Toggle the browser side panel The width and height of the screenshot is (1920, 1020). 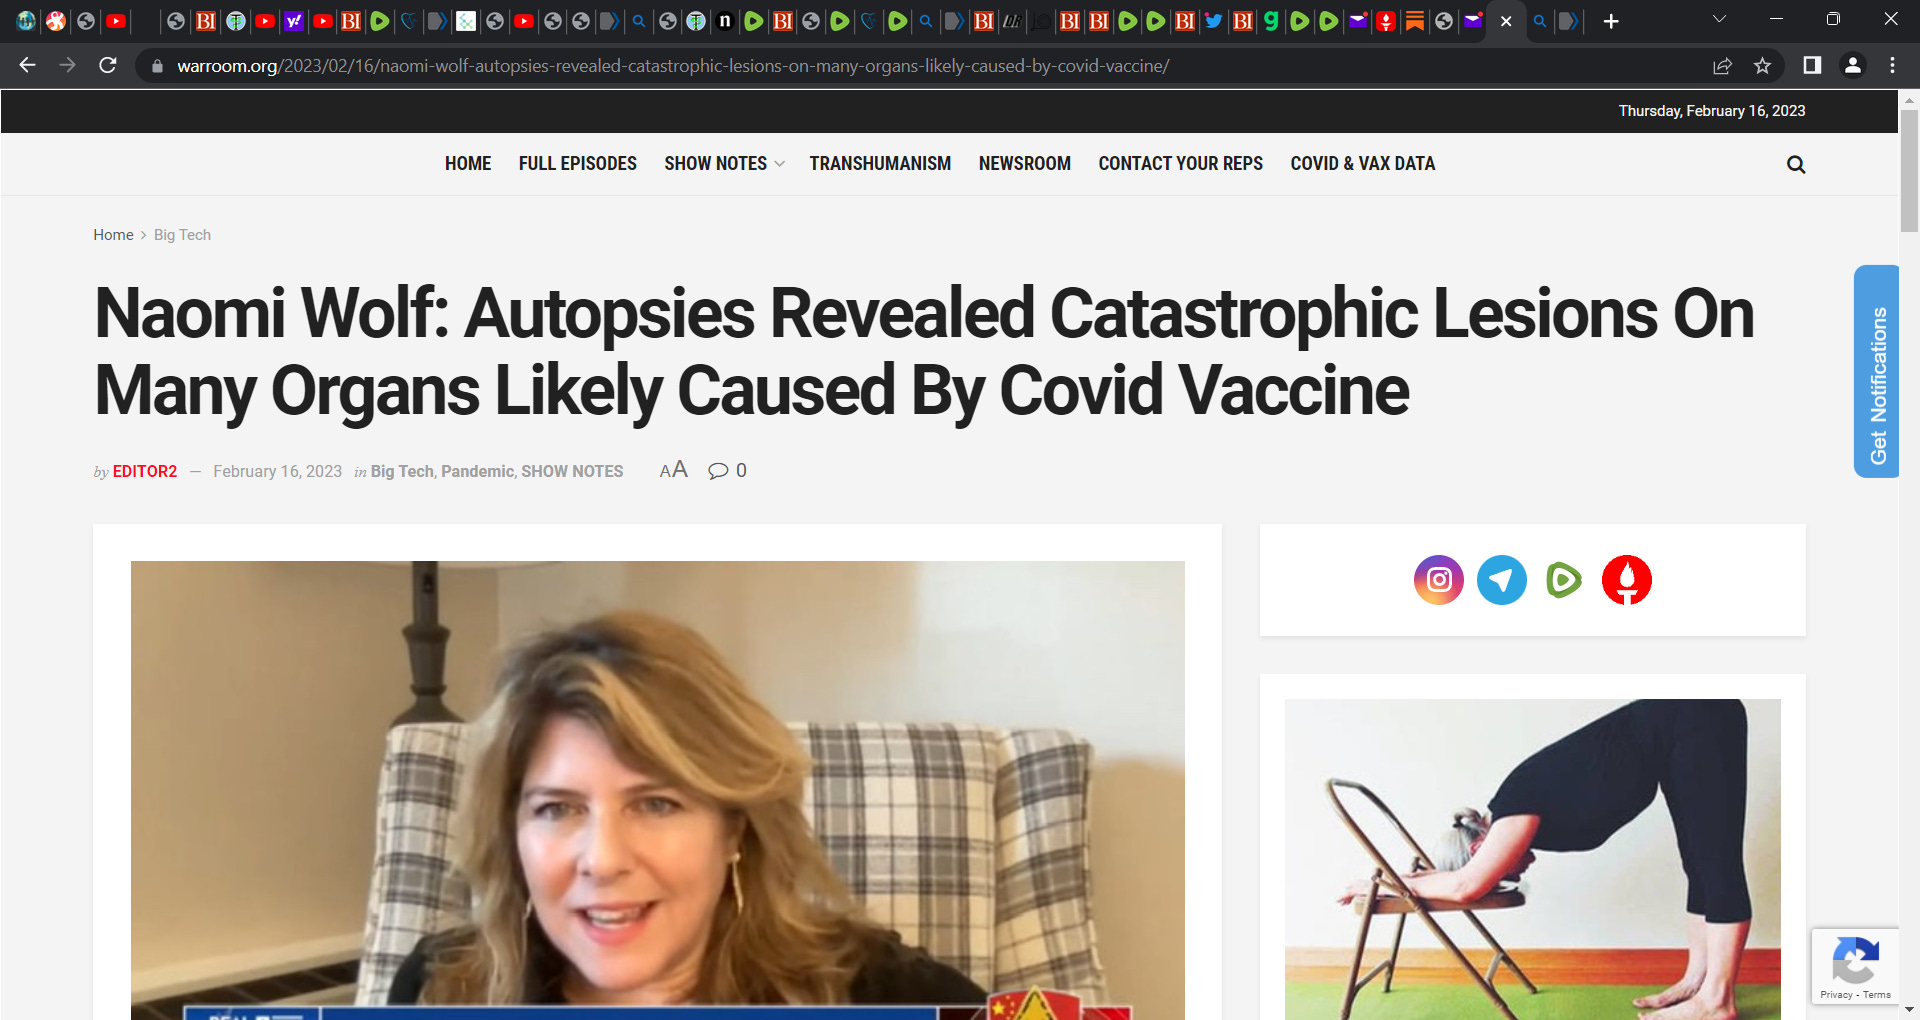(x=1811, y=65)
